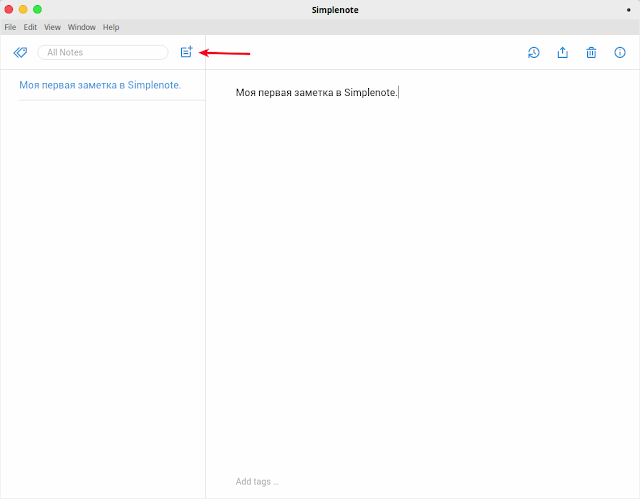Create a new note

tap(187, 52)
